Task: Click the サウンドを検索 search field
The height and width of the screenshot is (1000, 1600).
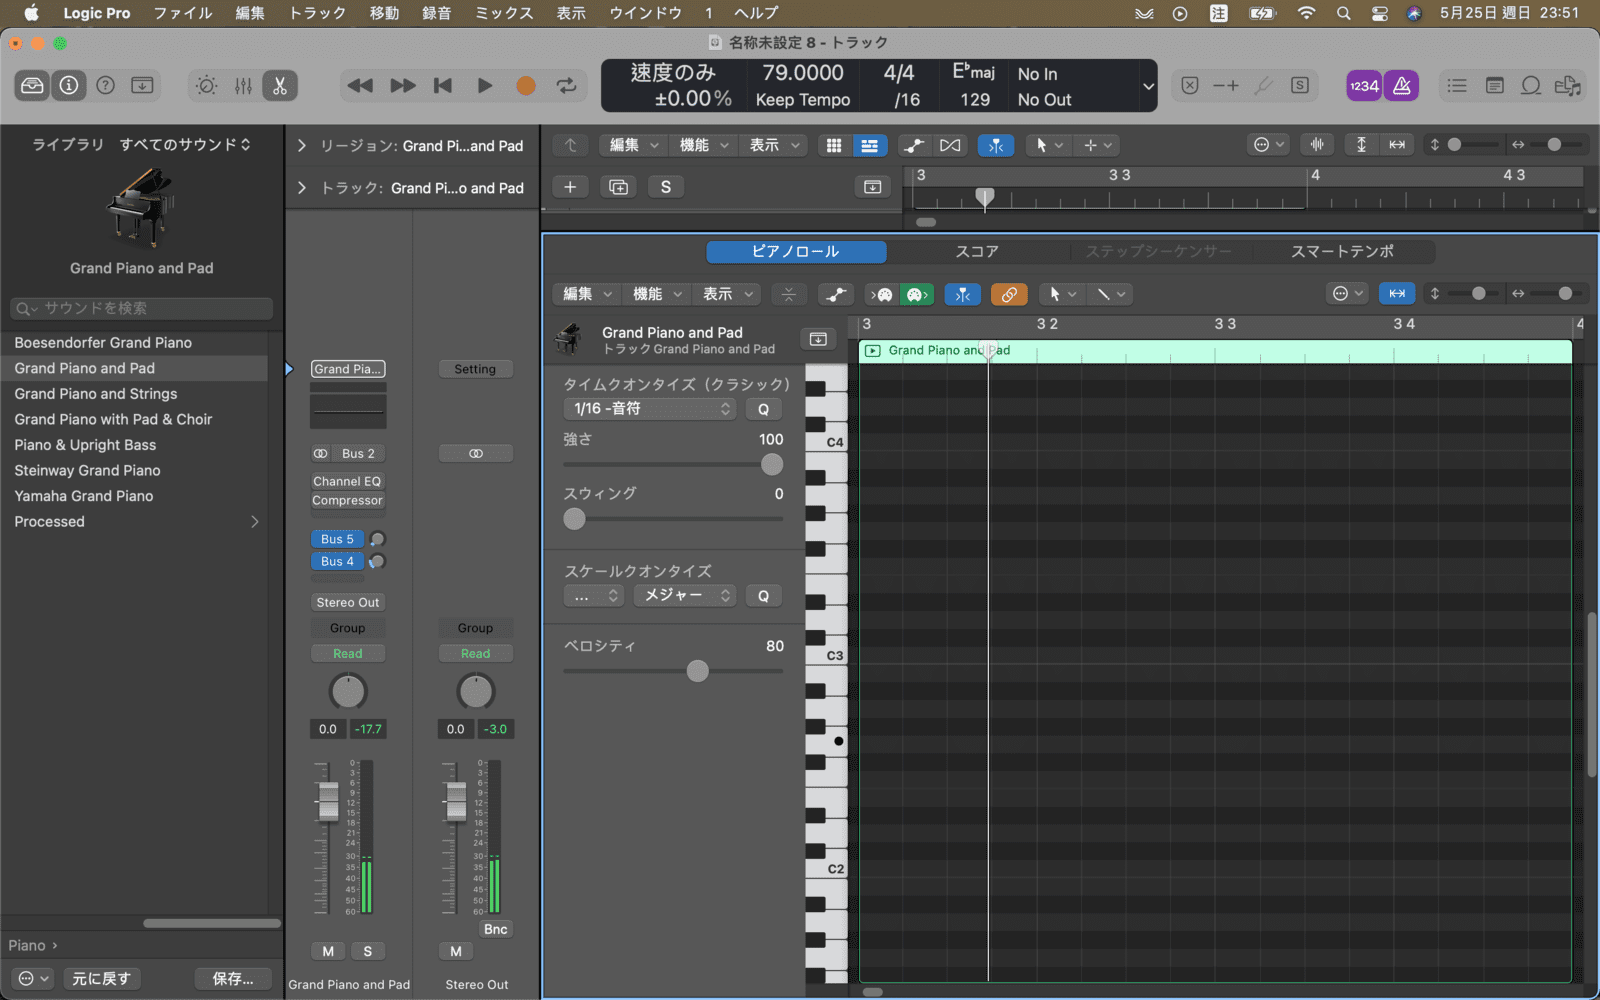Action: 141,308
